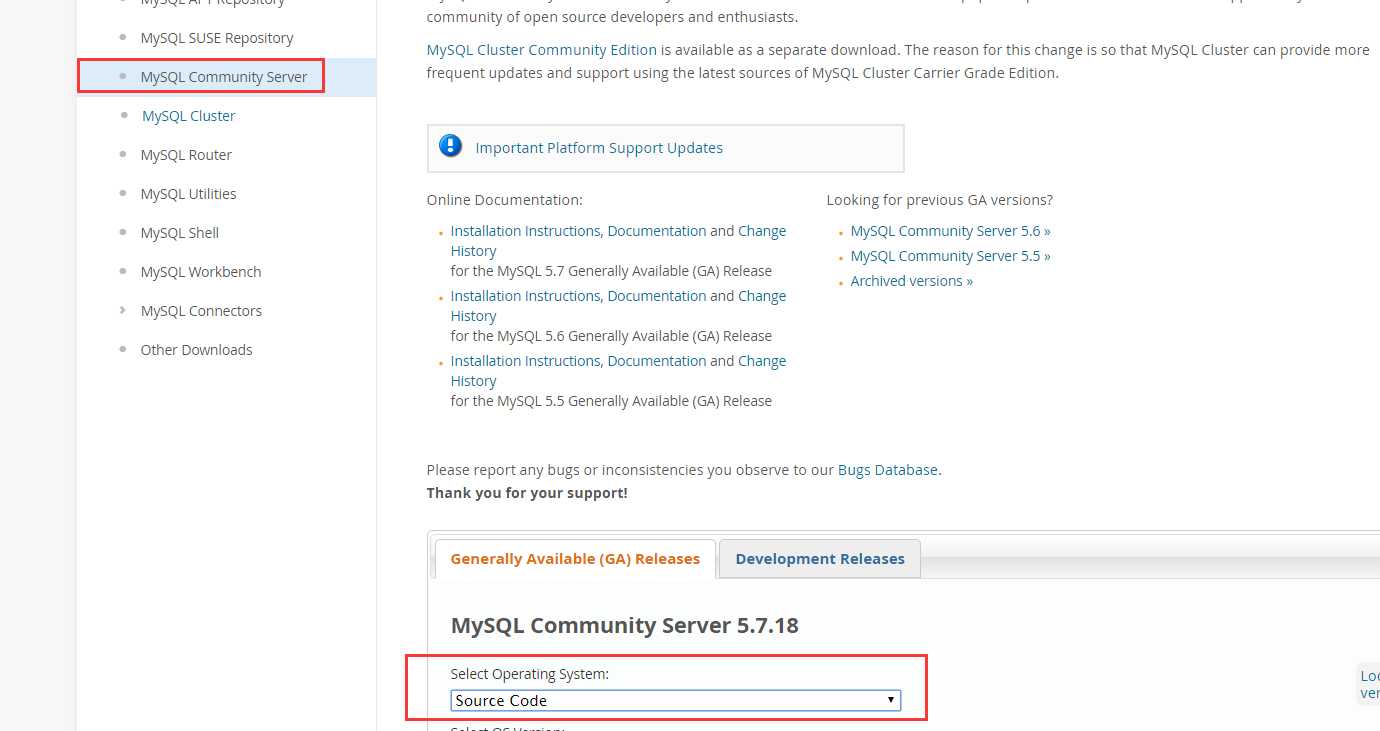Open Other Downloads in sidebar

tap(196, 350)
